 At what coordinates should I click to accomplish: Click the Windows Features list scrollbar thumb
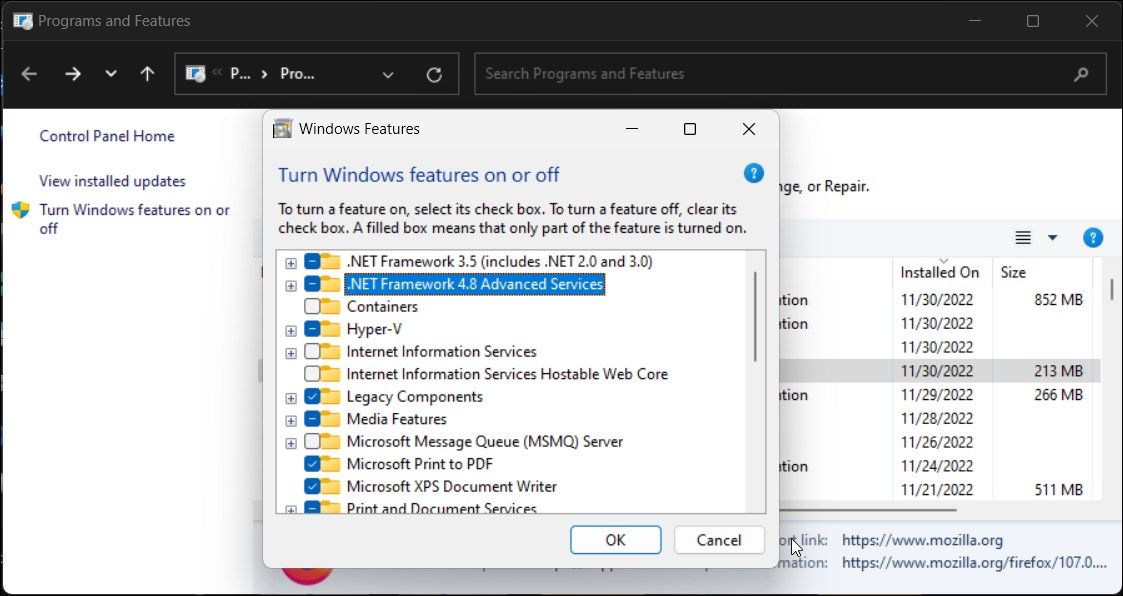click(756, 317)
